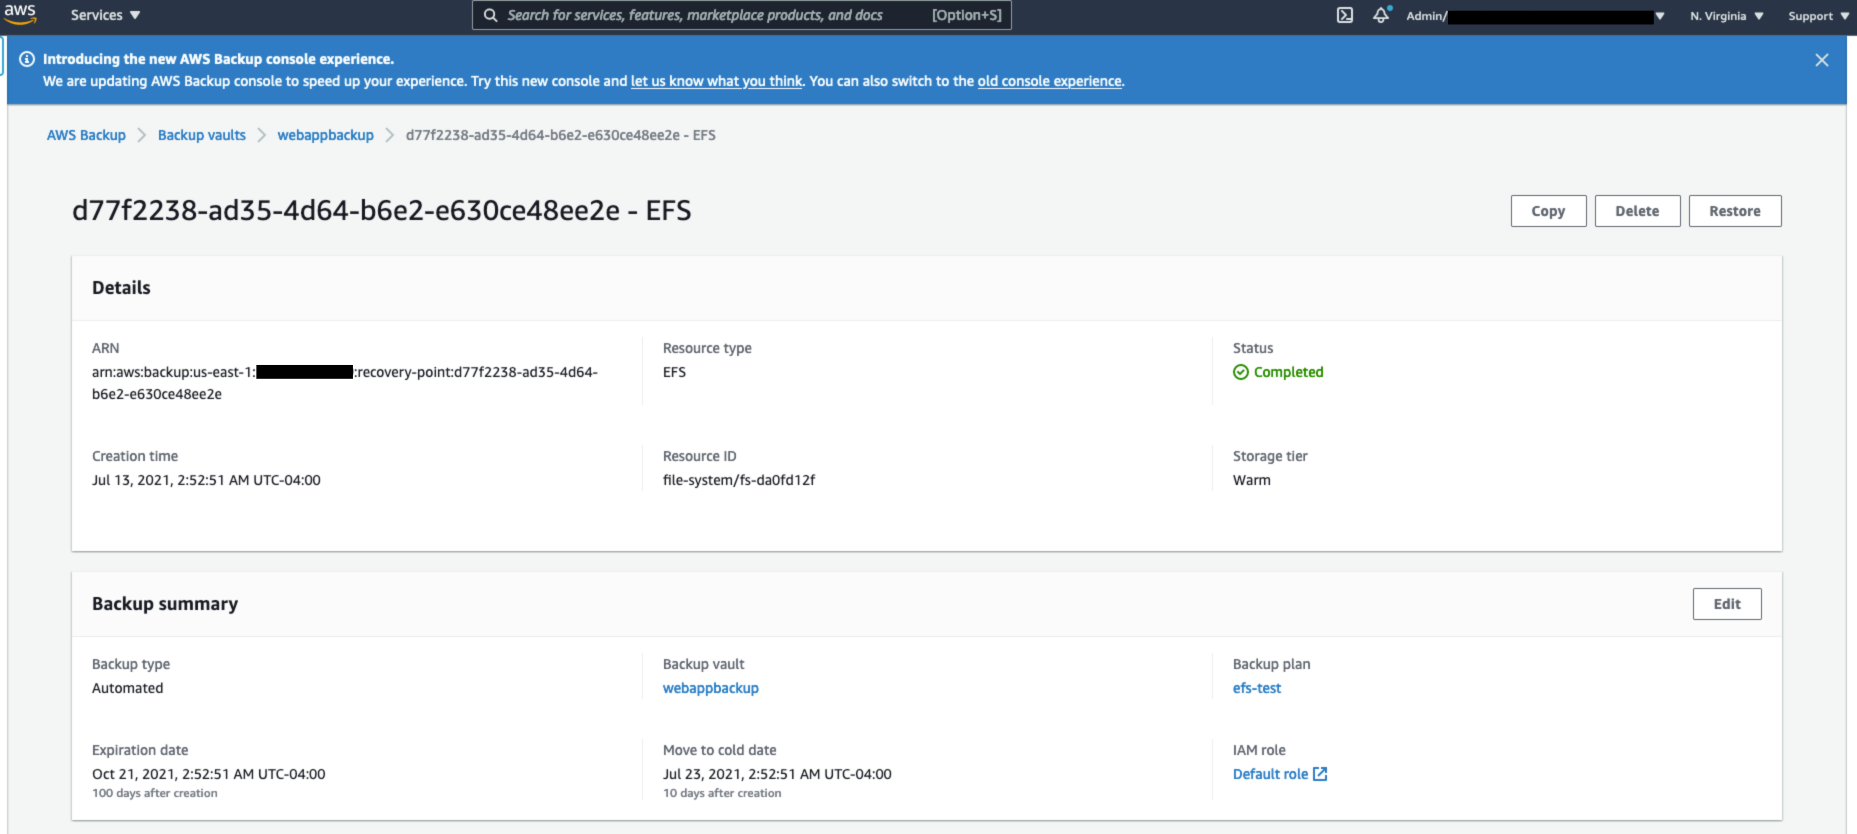The width and height of the screenshot is (1857, 834).
Task: Click the green Completed status icon
Action: coord(1241,372)
